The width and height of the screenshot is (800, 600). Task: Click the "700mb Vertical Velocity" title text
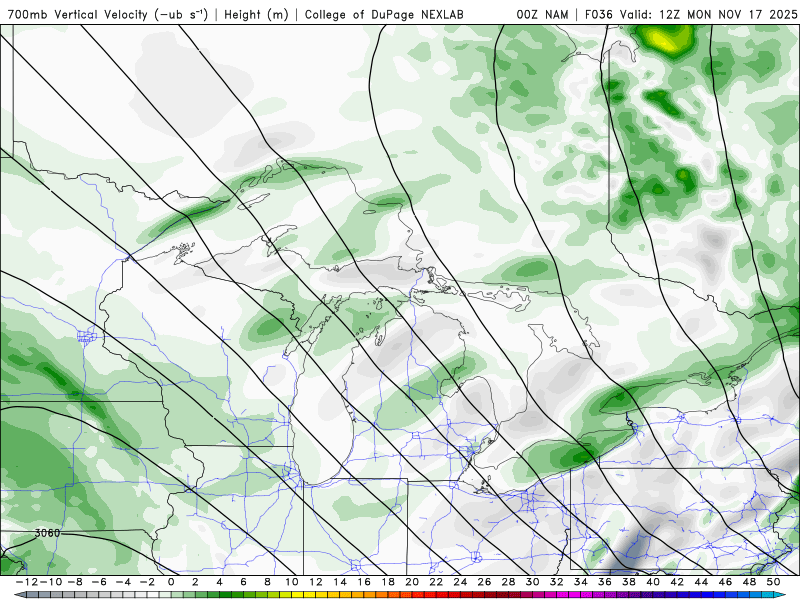point(78,14)
